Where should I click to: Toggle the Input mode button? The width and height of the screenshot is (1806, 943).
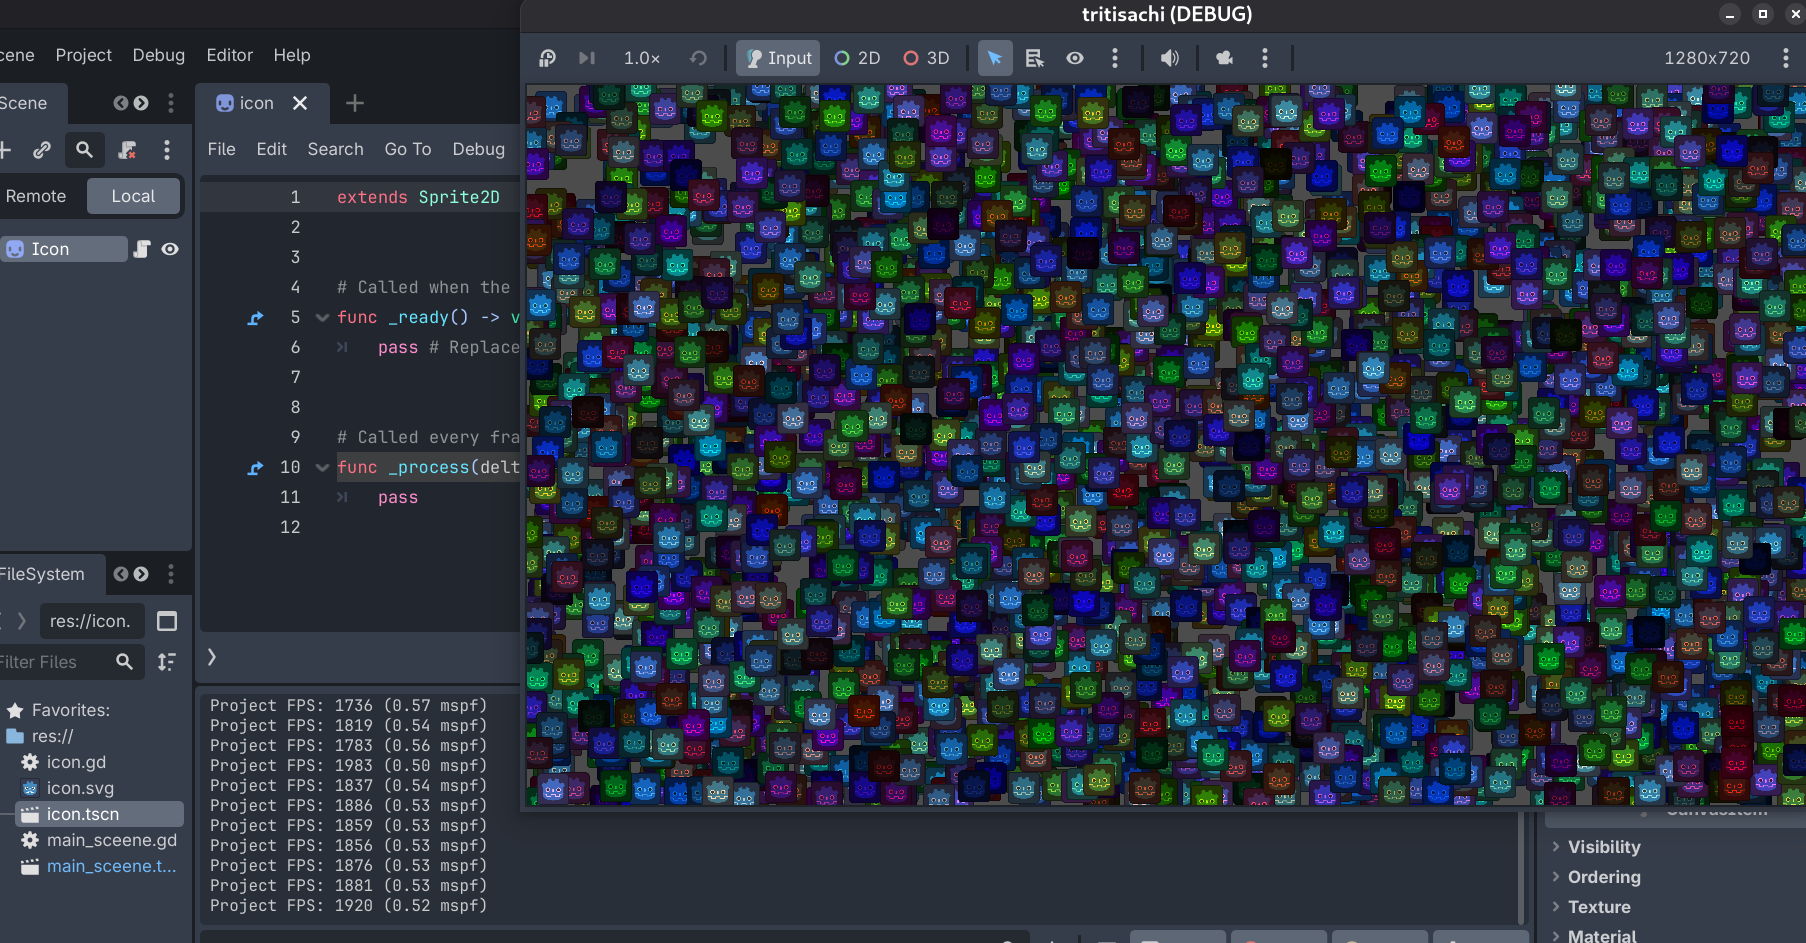(x=778, y=58)
